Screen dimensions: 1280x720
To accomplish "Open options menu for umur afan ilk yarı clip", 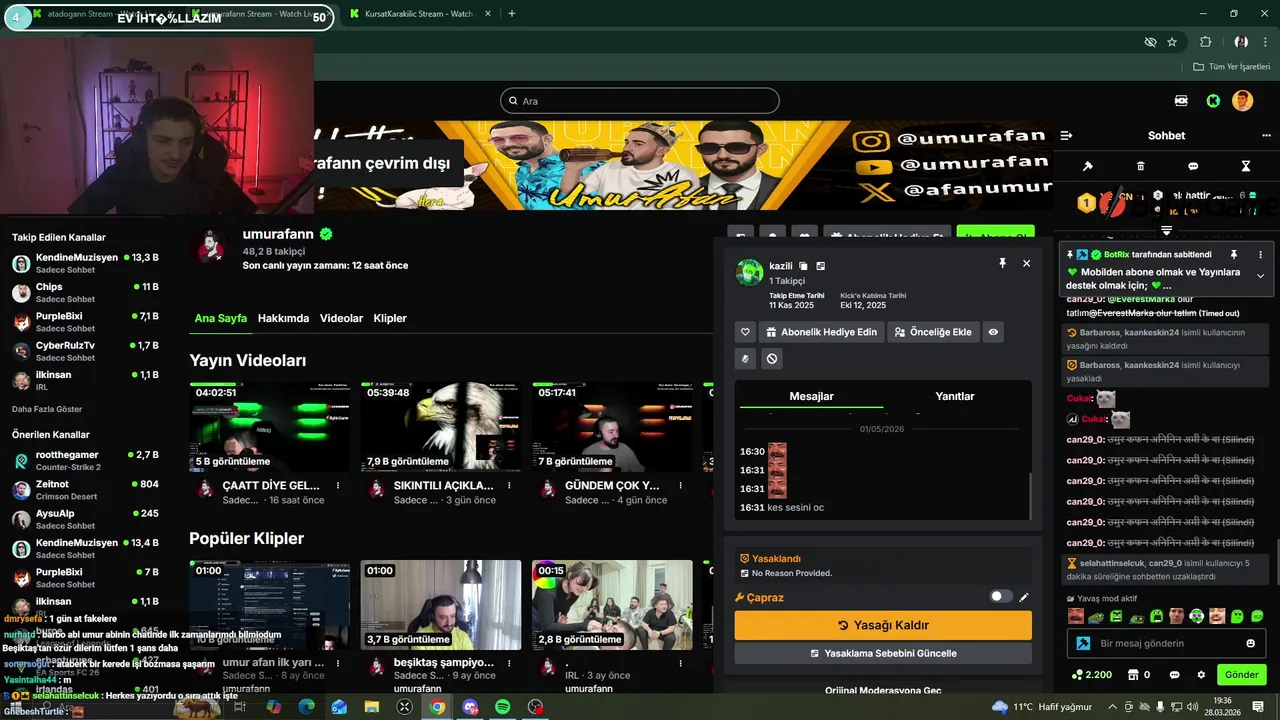I will (x=338, y=663).
